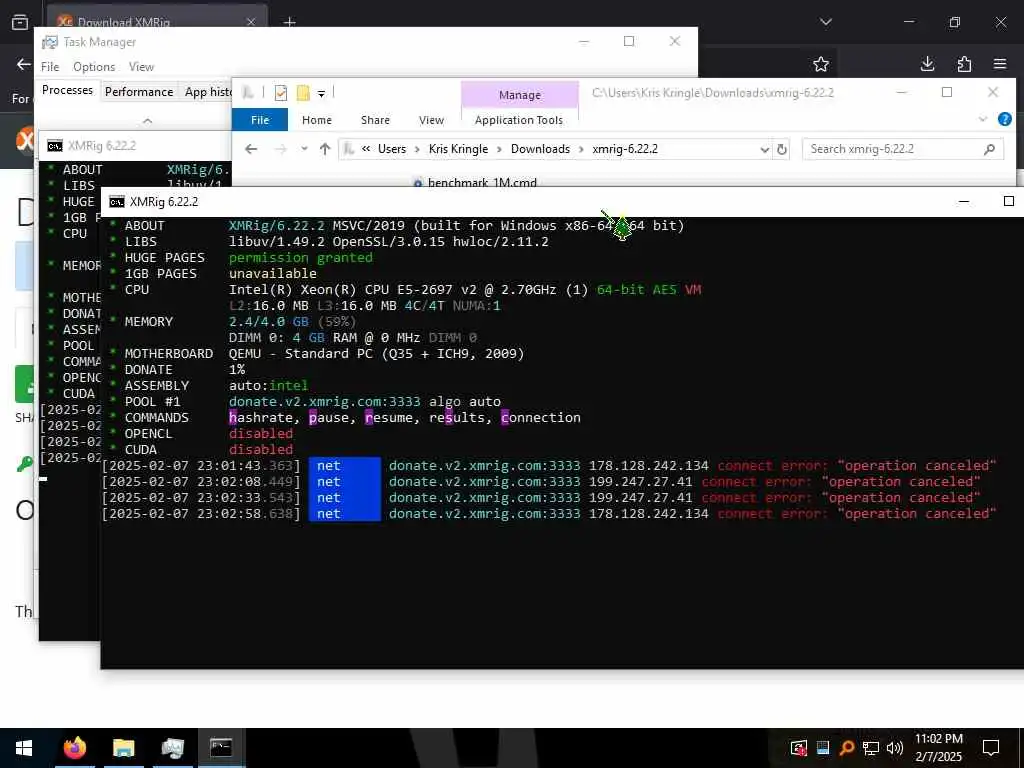Click xmrig-6.22.2 in the address breadcrumb
The image size is (1024, 768).
625,149
